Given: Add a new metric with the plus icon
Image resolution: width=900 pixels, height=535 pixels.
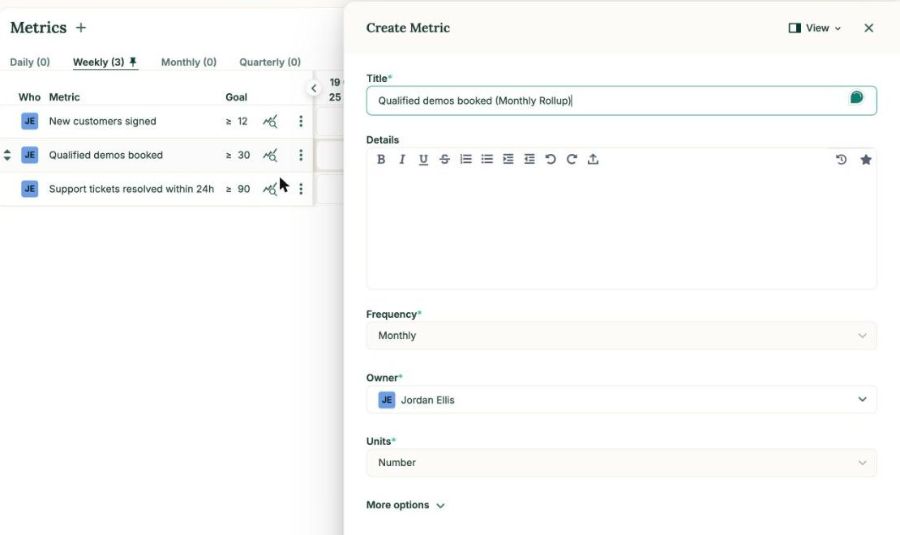Looking at the screenshot, I should tap(81, 28).
